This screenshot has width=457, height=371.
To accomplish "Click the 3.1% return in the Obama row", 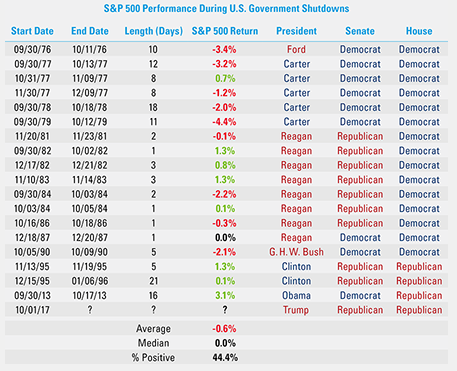I will pyautogui.click(x=225, y=295).
